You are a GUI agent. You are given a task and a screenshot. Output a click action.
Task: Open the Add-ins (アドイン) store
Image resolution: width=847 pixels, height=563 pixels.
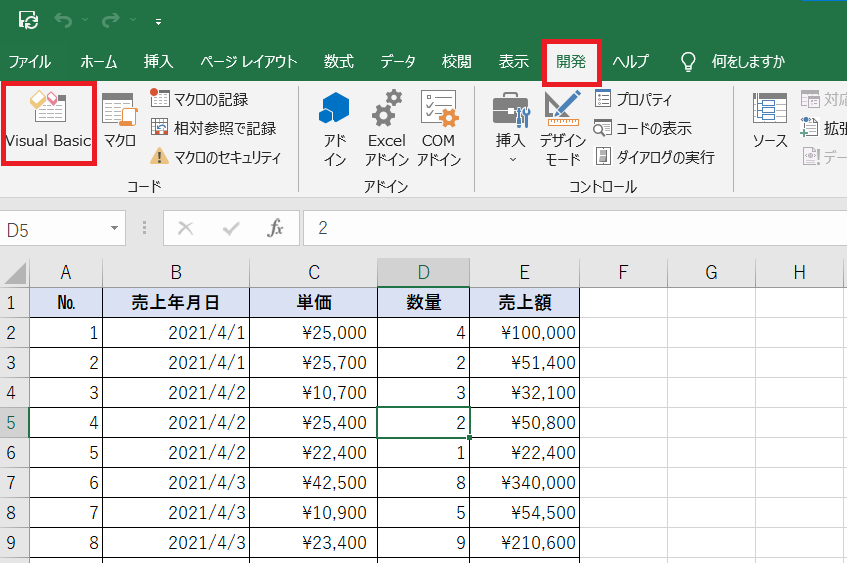(x=334, y=129)
